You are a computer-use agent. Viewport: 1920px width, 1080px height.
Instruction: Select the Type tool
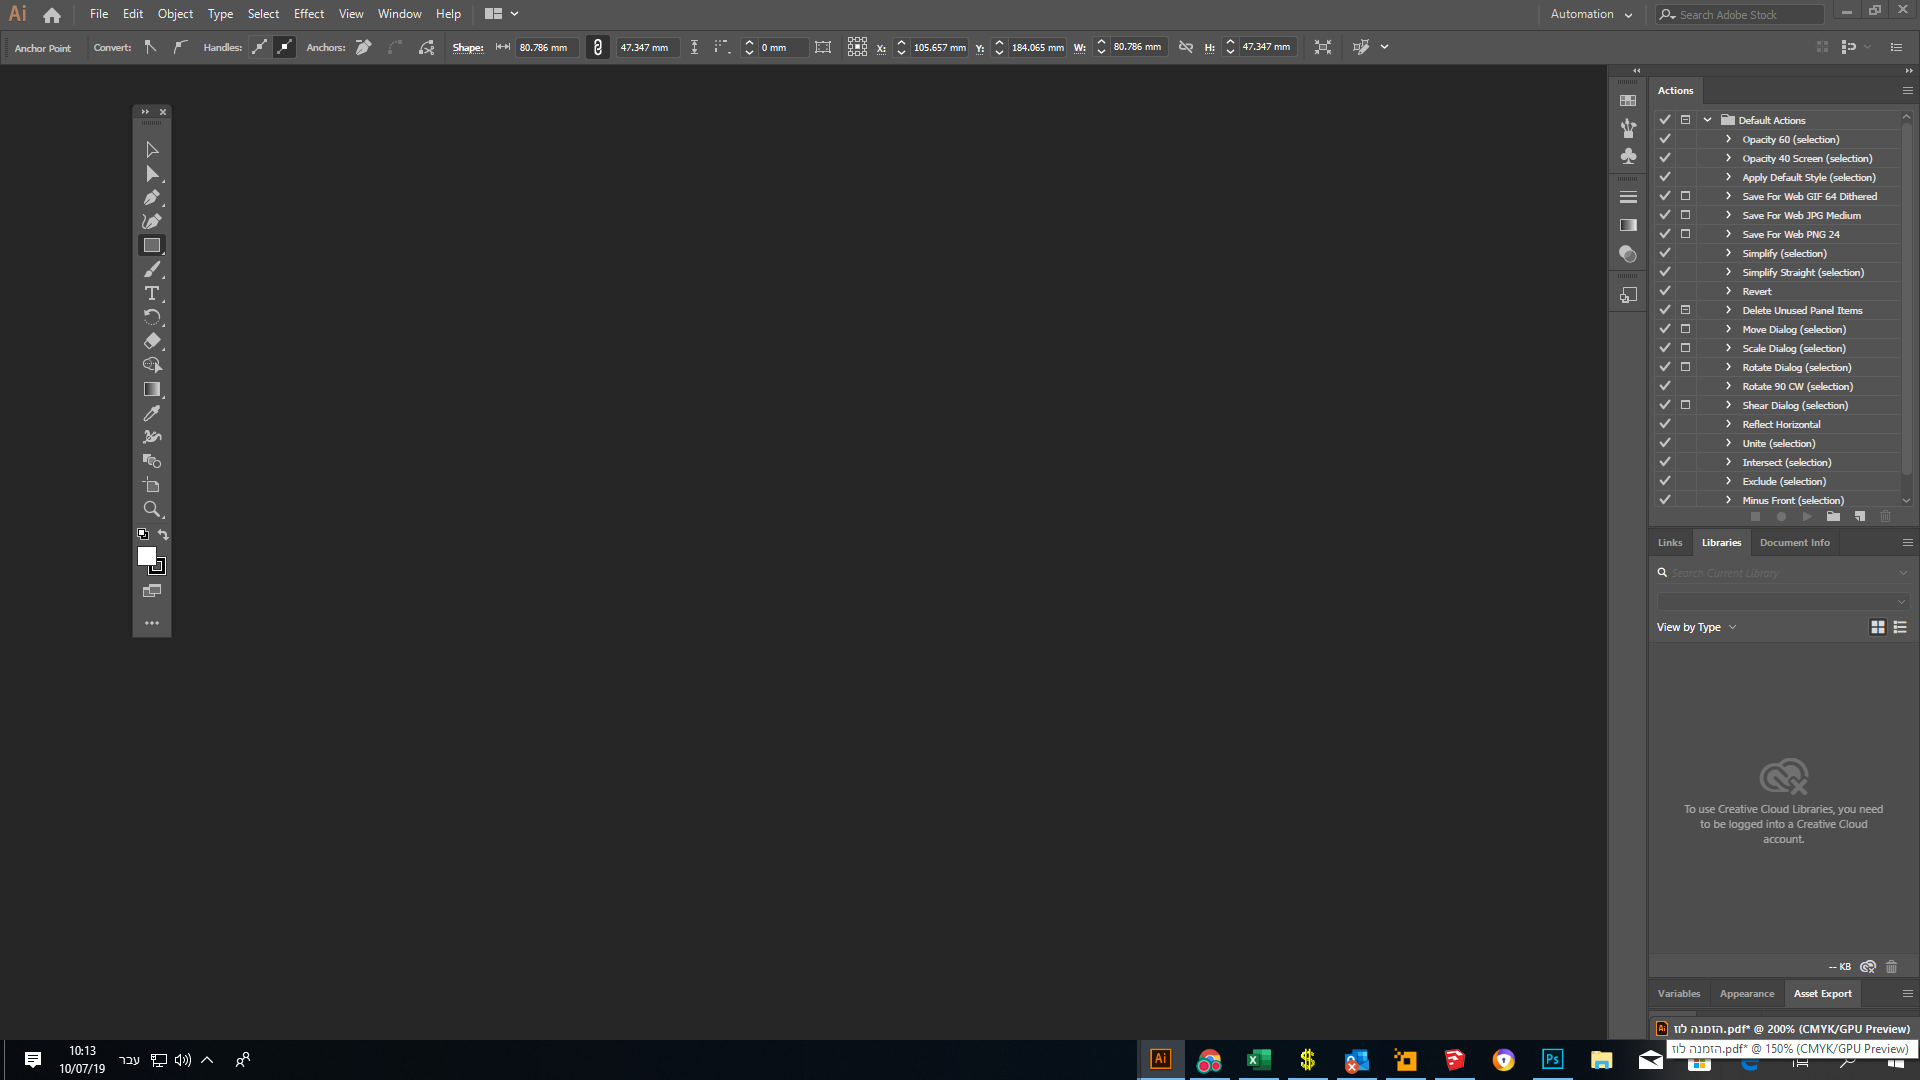[x=152, y=293]
